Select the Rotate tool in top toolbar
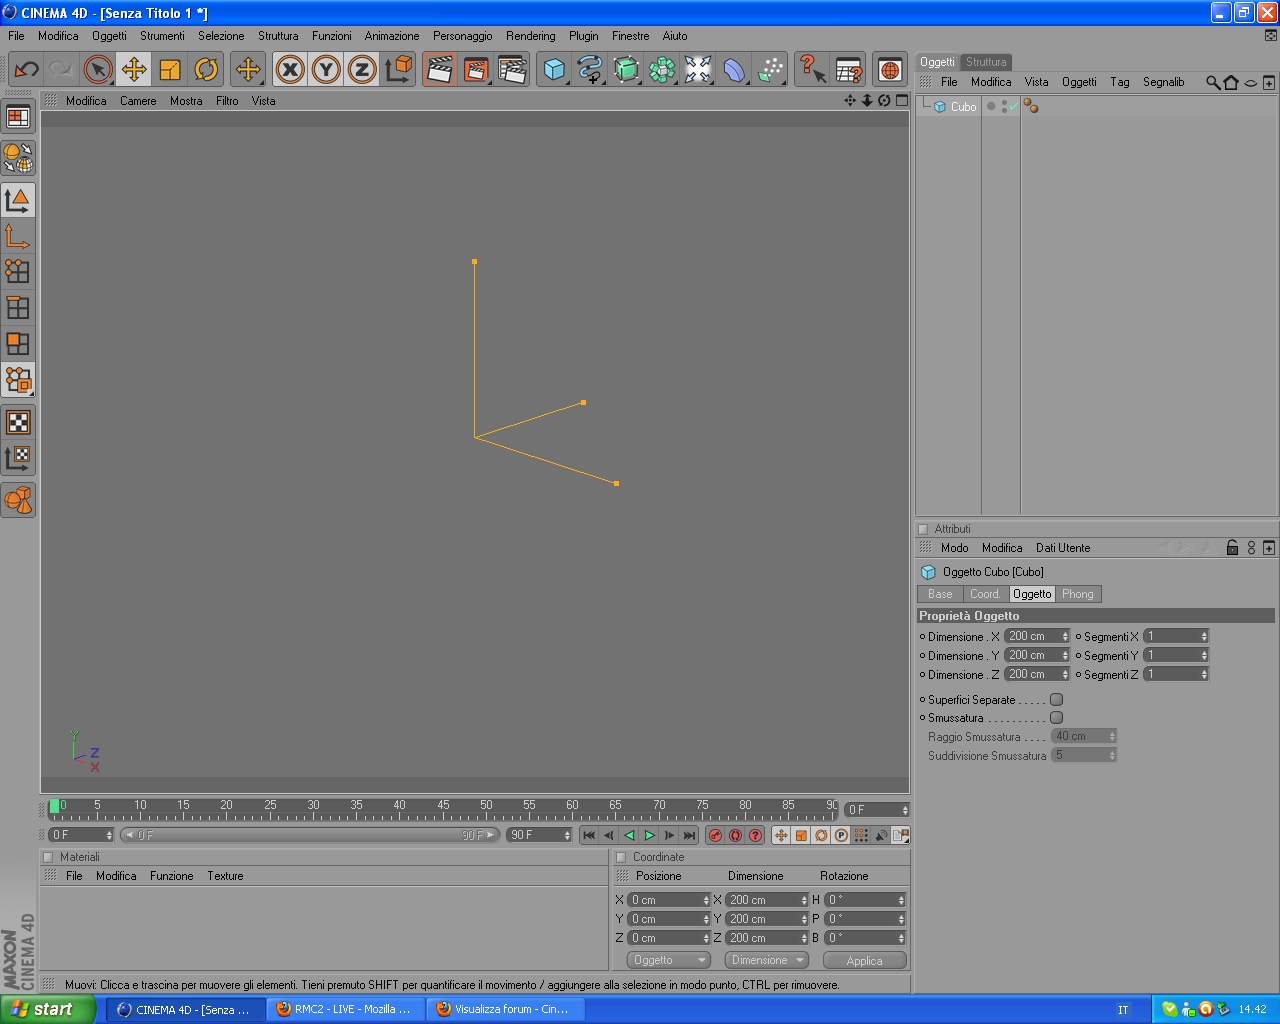This screenshot has width=1280, height=1024. point(206,69)
